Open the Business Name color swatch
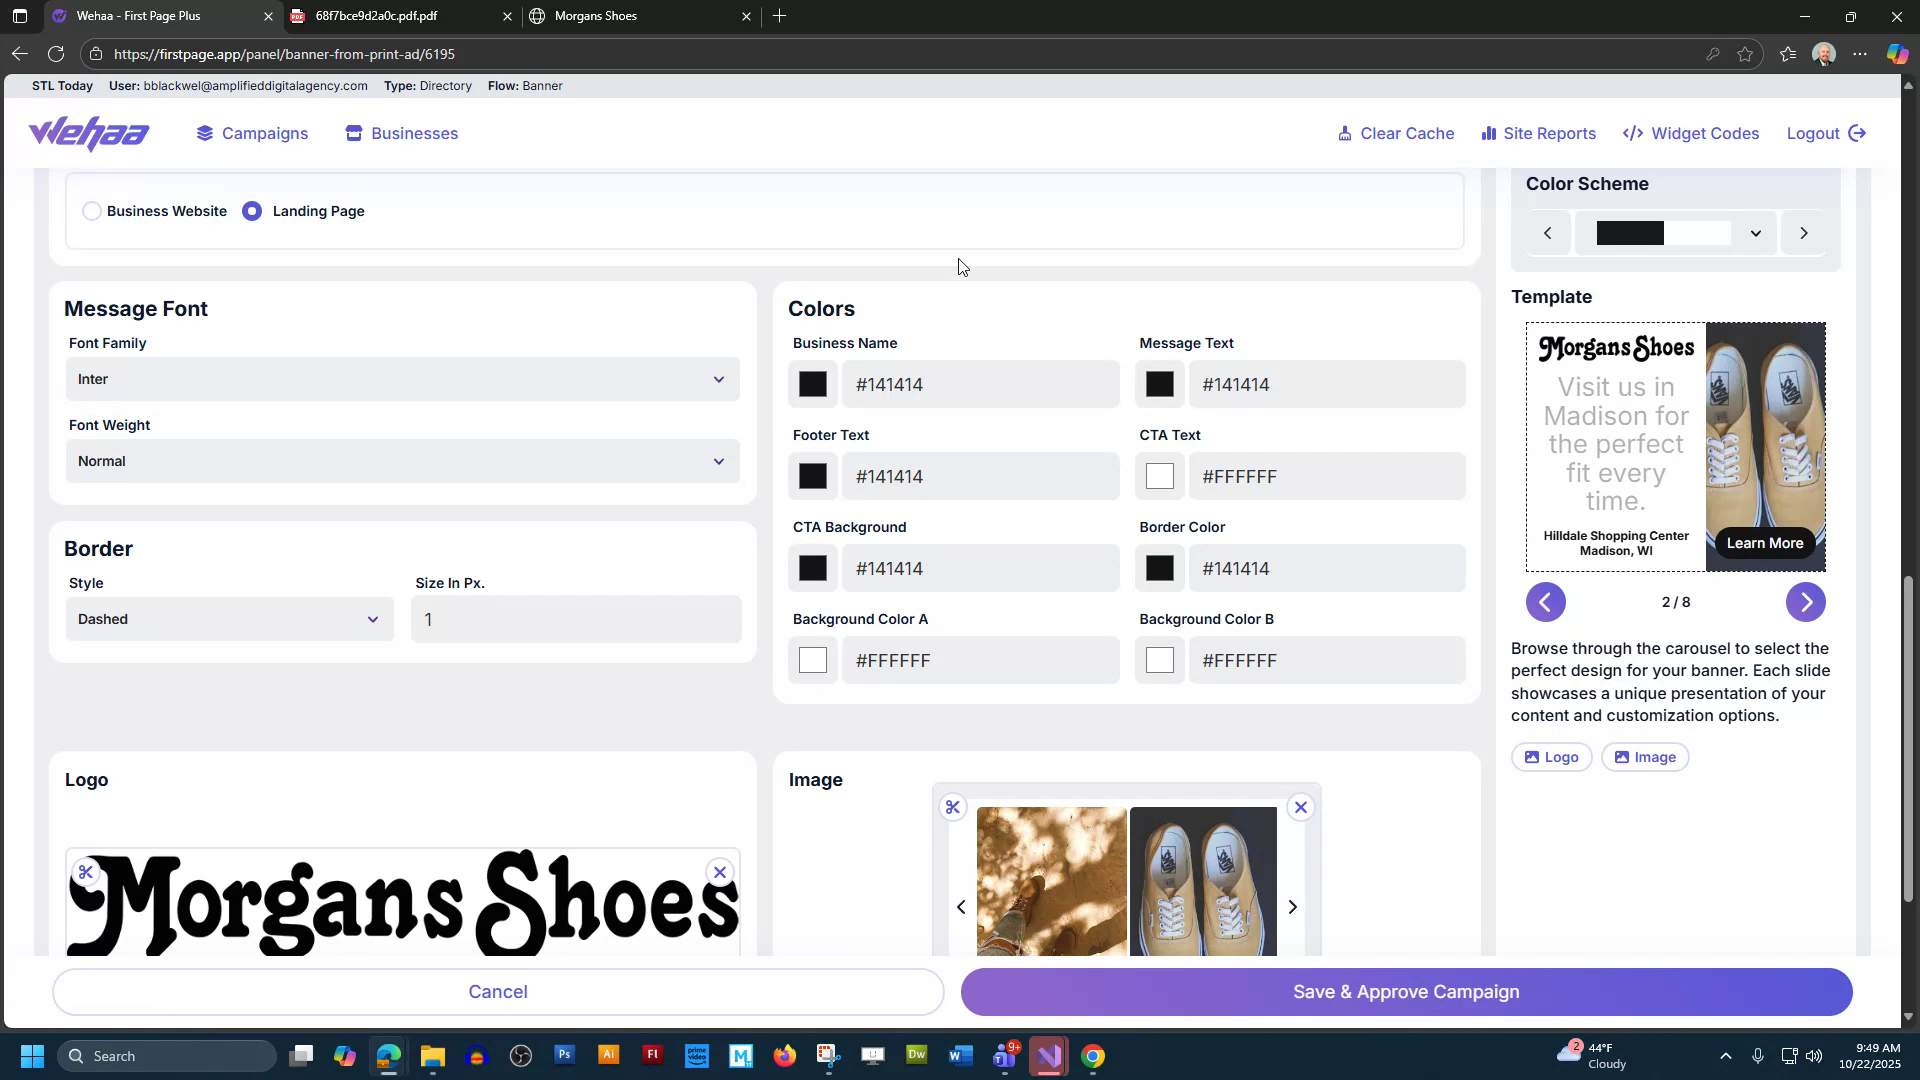Viewport: 1920px width, 1080px height. coord(813,384)
